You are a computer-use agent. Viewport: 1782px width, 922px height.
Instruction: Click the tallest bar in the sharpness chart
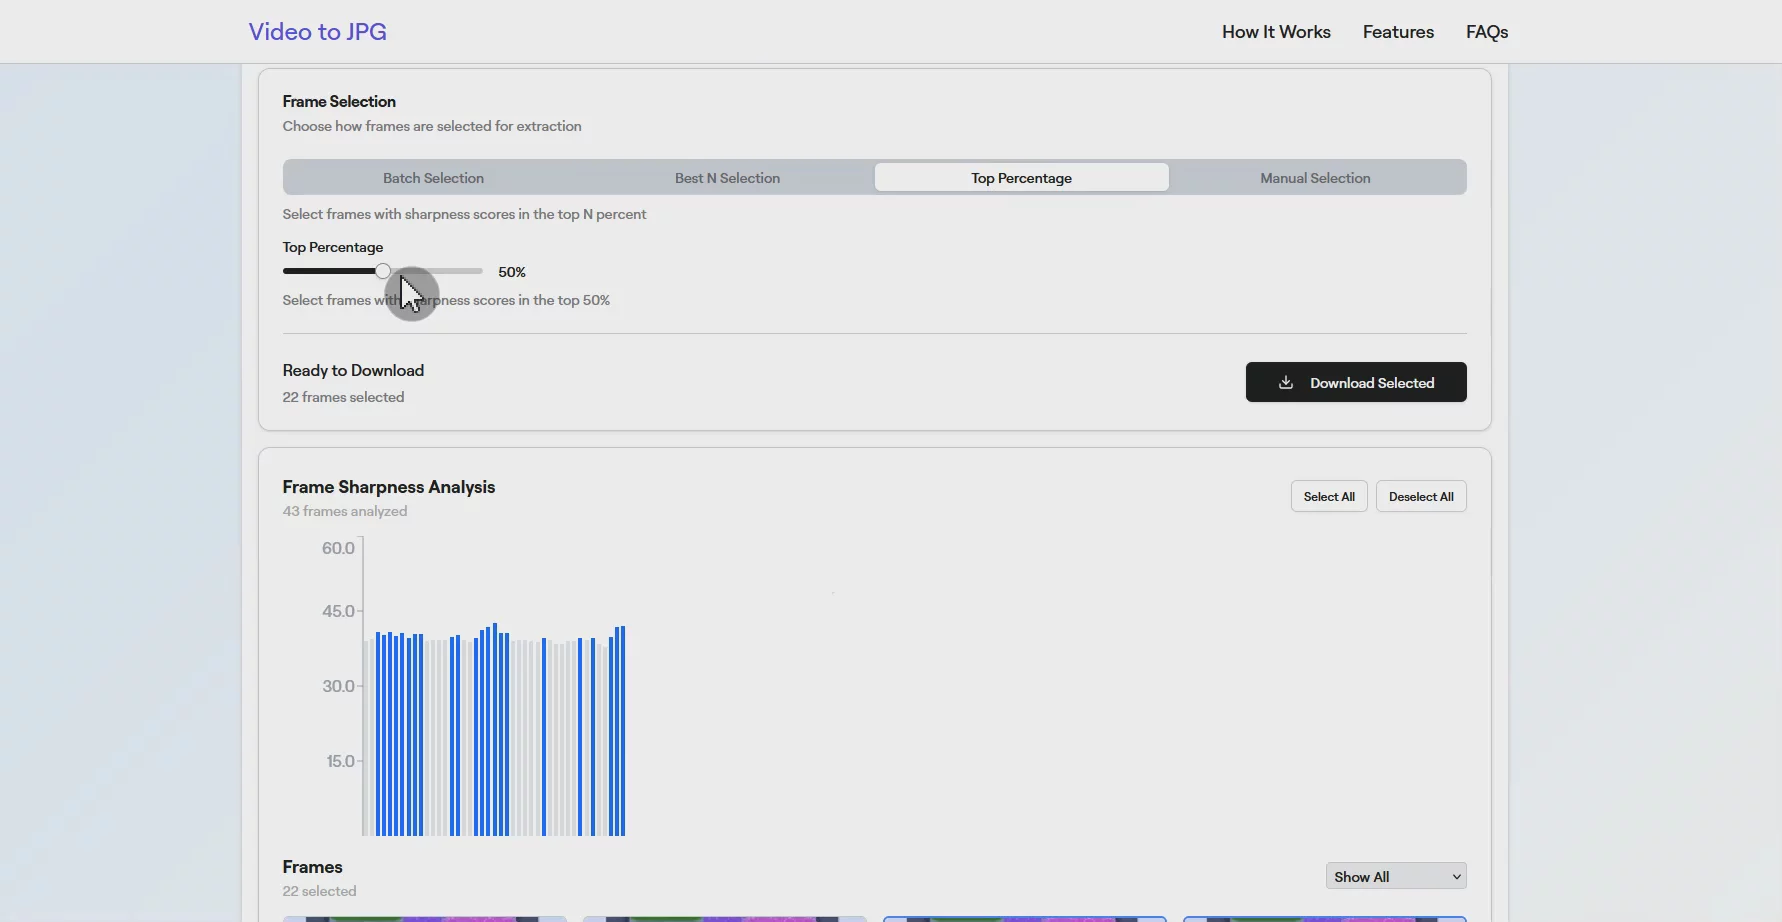495,730
